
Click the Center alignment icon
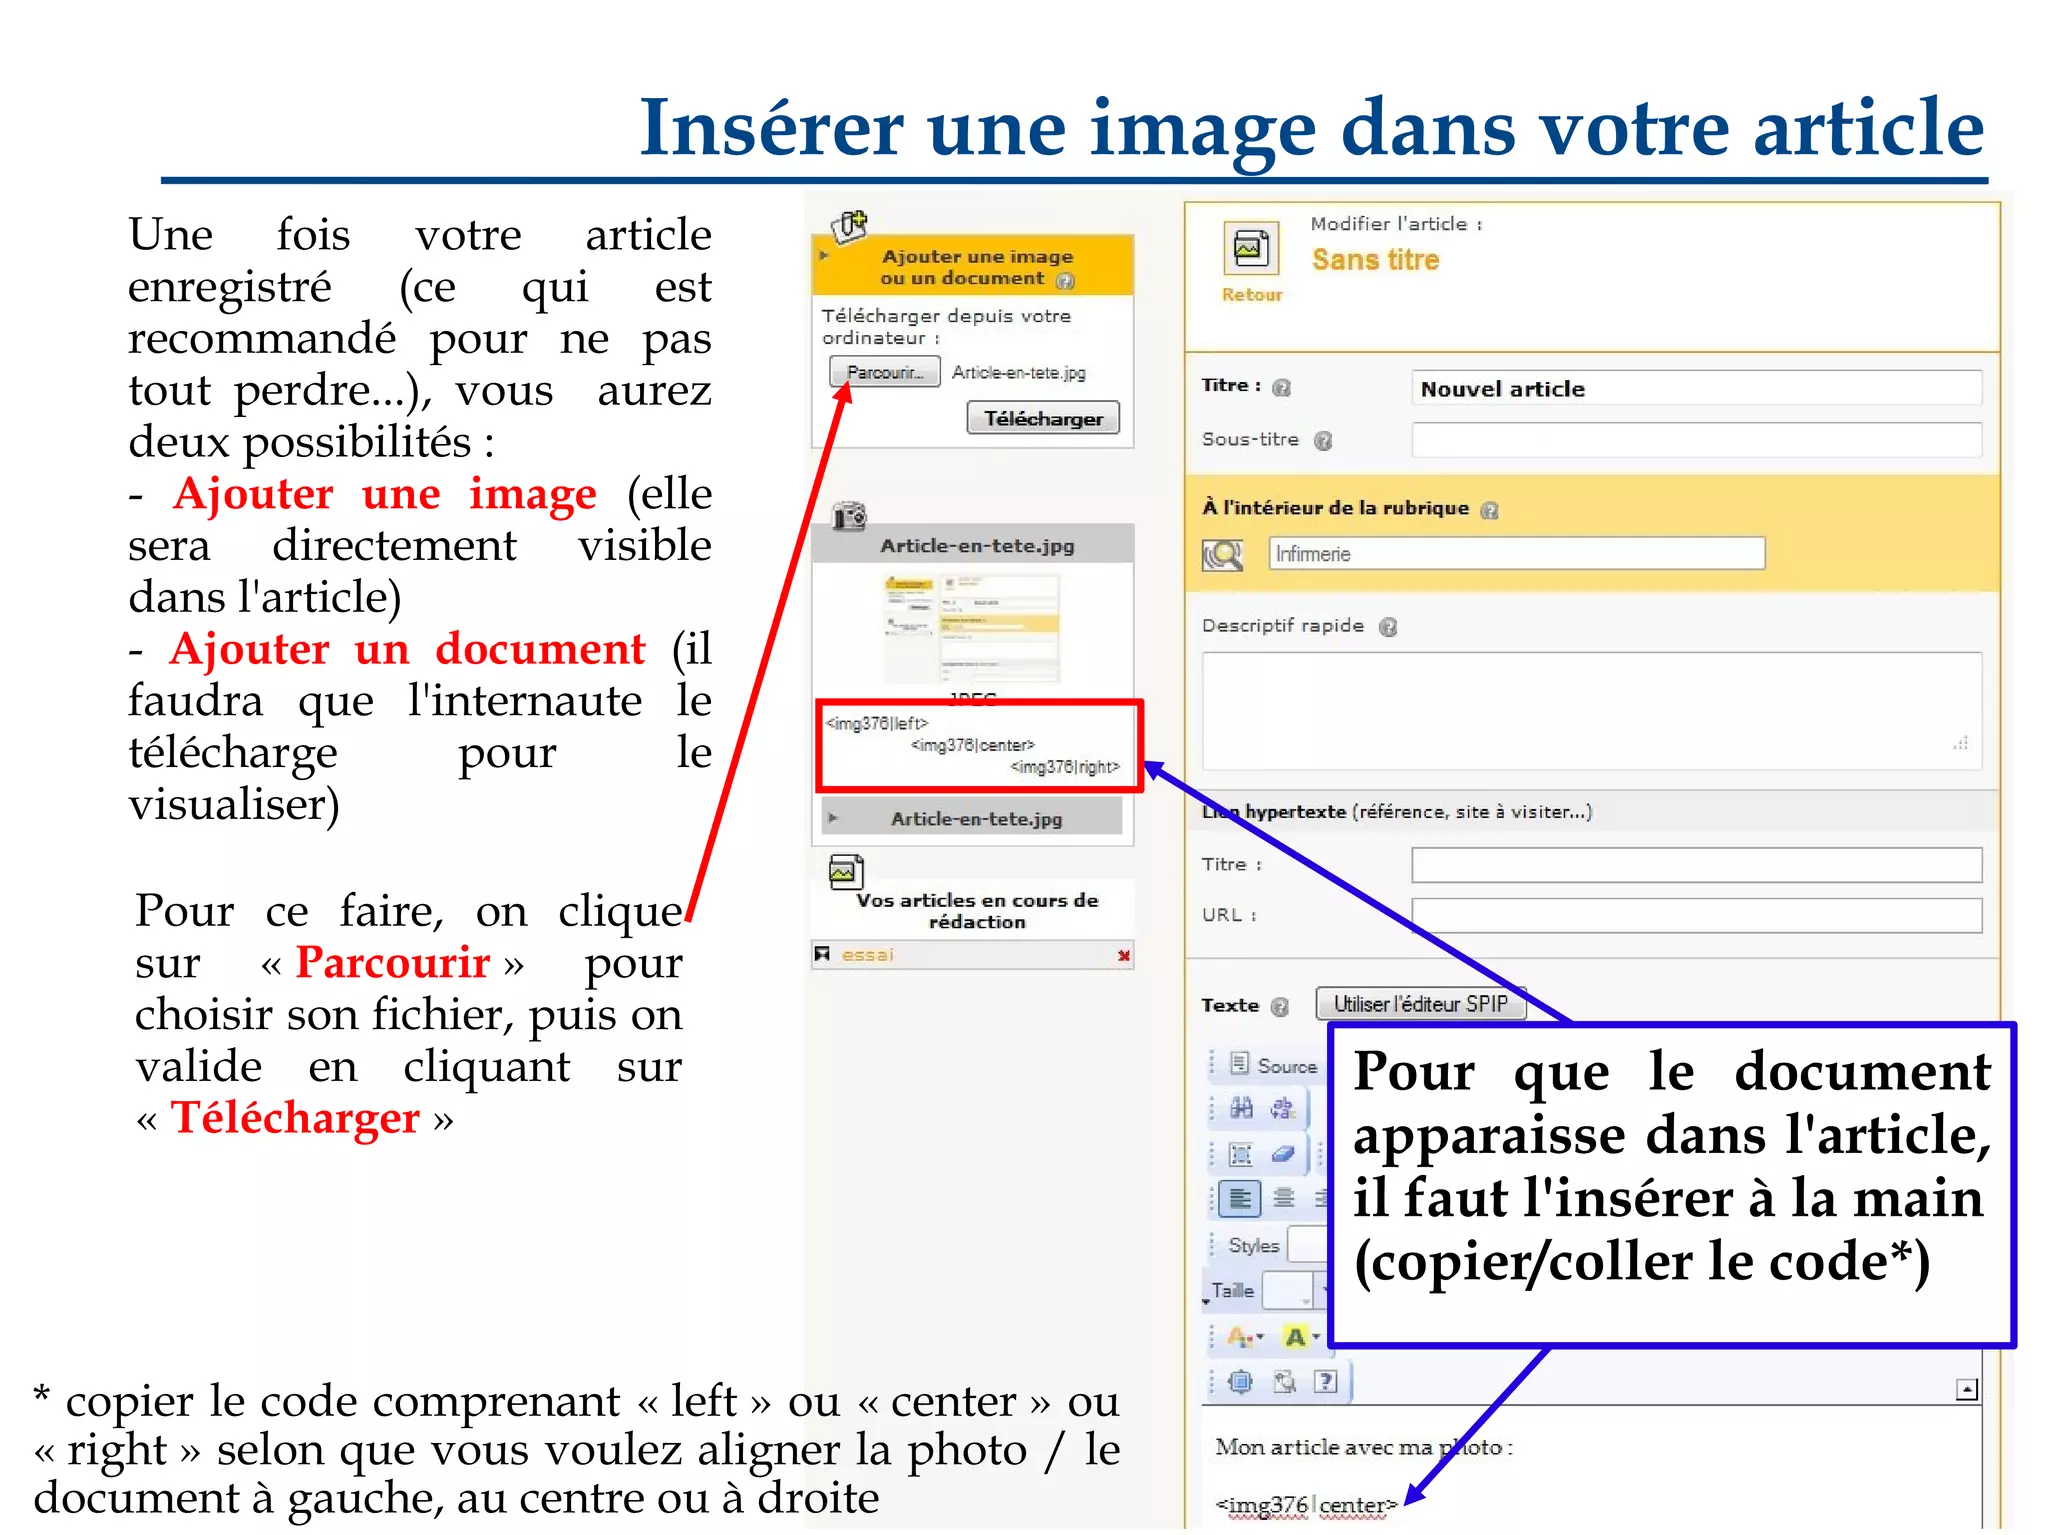[x=1284, y=1198]
